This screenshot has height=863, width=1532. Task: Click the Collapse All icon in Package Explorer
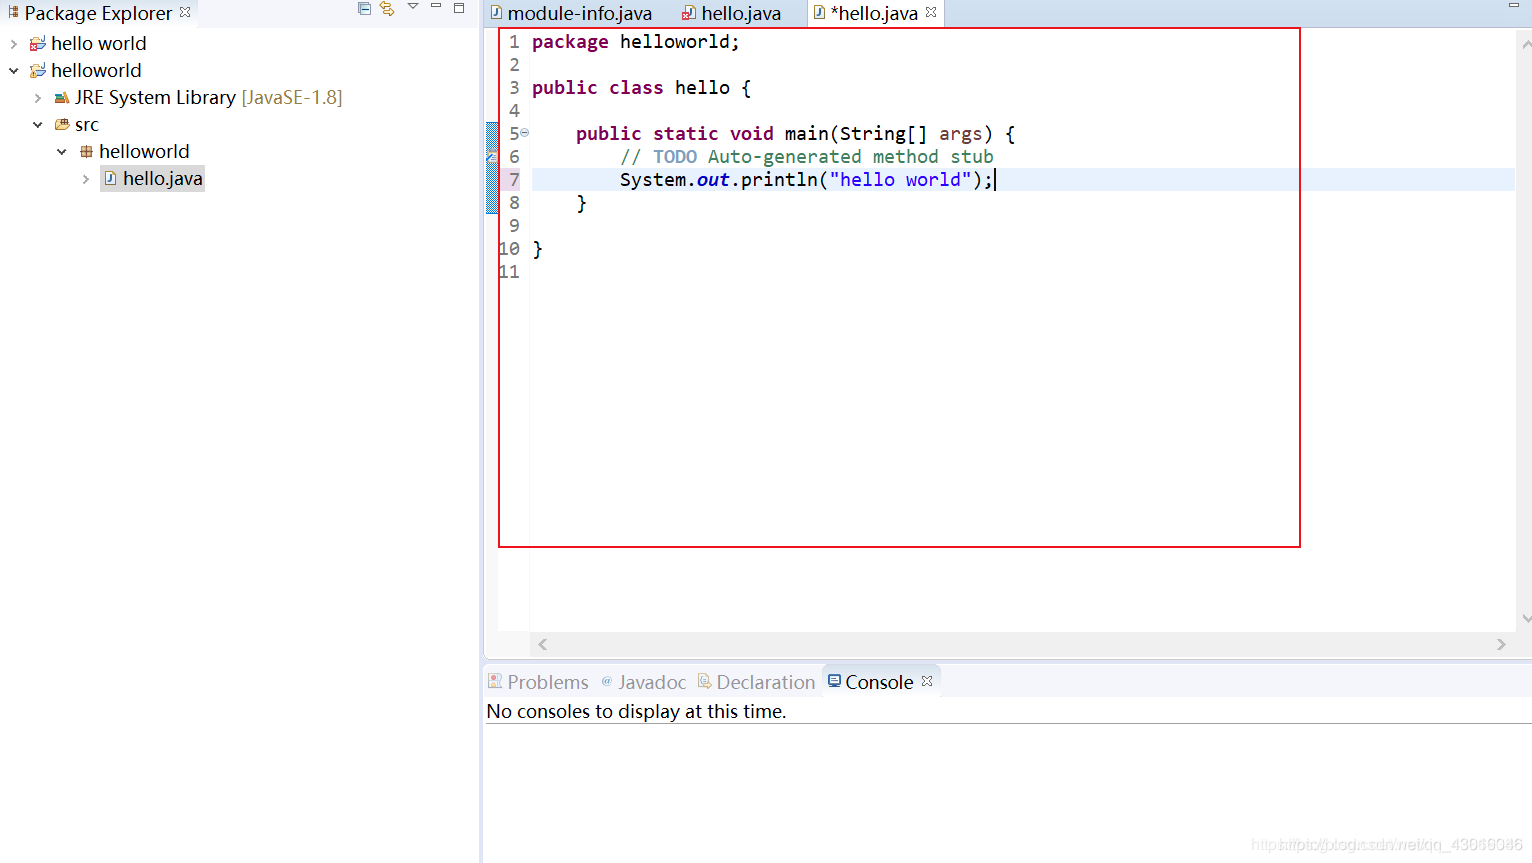[x=364, y=8]
